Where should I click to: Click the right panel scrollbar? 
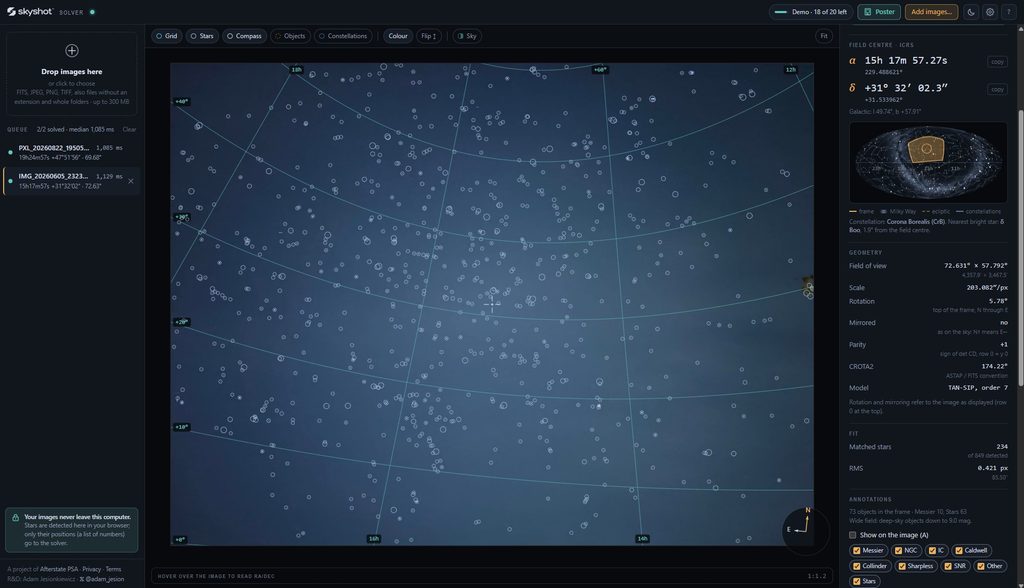[x=1020, y=248]
